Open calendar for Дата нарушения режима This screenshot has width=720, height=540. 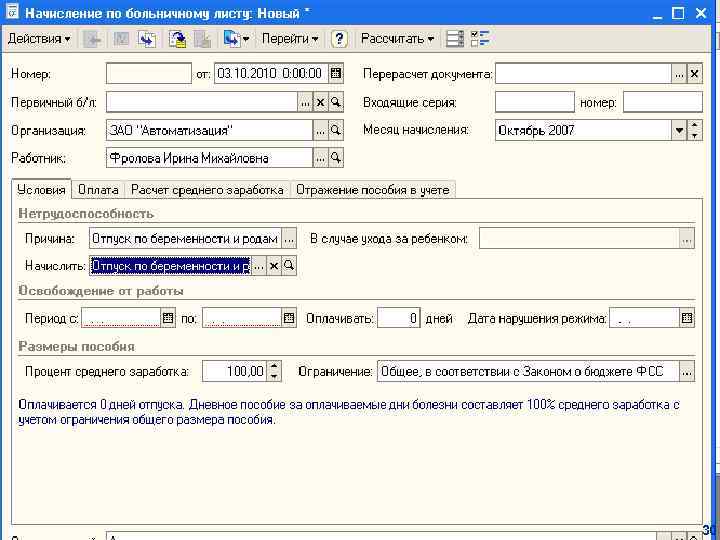[687, 318]
